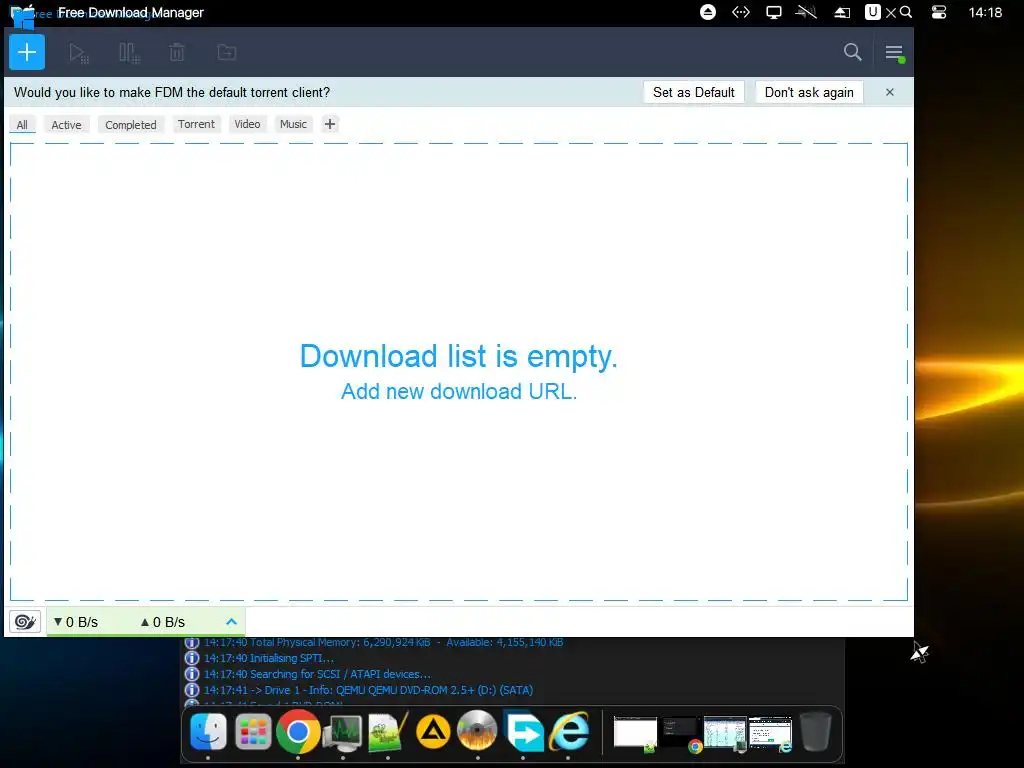Open Finder from the dock
The image size is (1024, 768).
click(208, 731)
